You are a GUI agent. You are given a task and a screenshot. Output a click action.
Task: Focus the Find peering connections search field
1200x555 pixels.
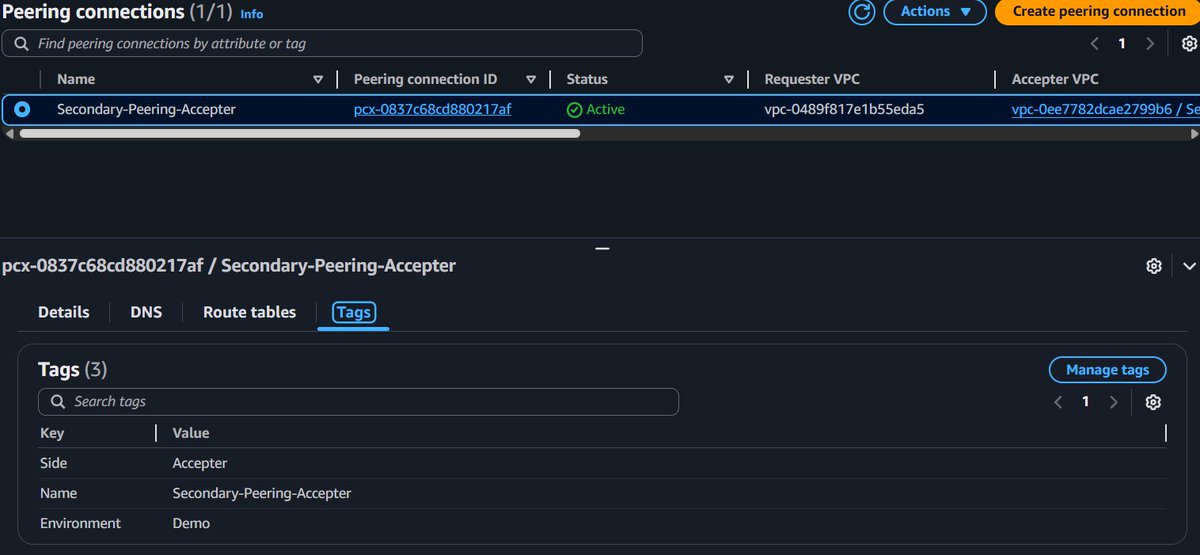point(322,43)
